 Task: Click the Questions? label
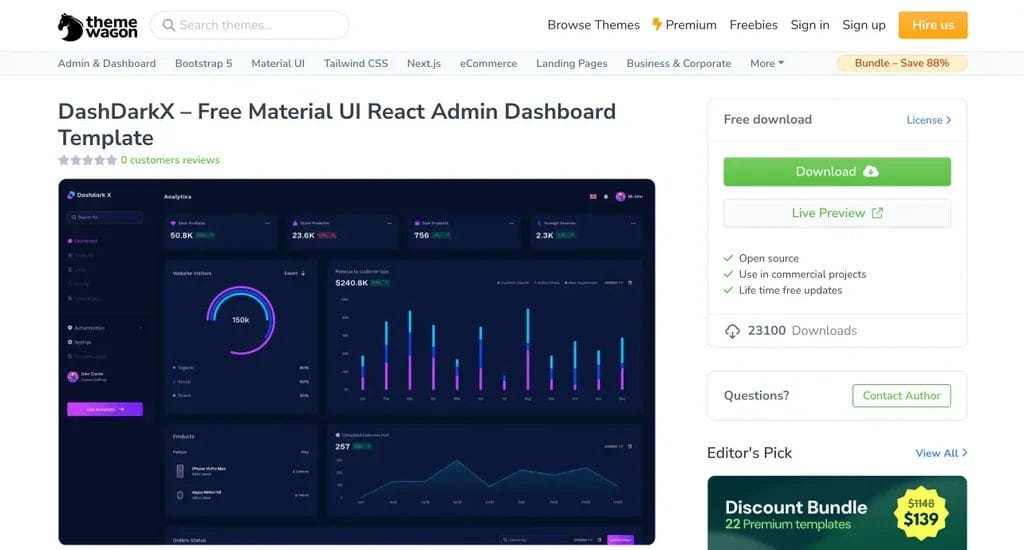(756, 396)
